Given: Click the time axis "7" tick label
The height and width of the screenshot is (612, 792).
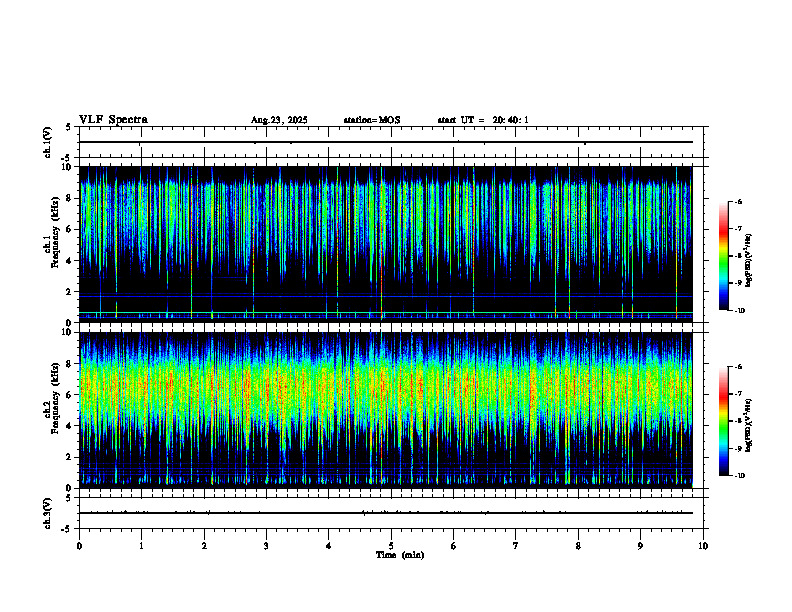Looking at the screenshot, I should [x=516, y=546].
